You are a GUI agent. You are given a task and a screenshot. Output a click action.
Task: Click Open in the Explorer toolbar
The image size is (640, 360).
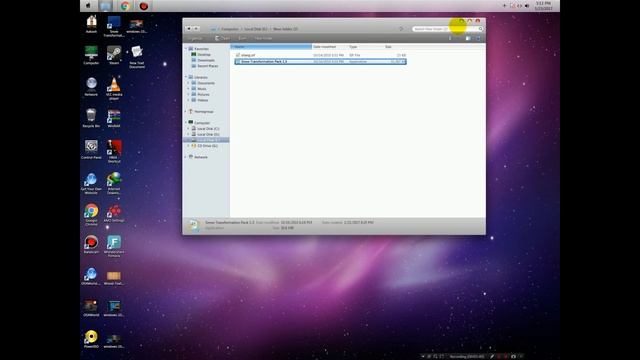[222, 38]
